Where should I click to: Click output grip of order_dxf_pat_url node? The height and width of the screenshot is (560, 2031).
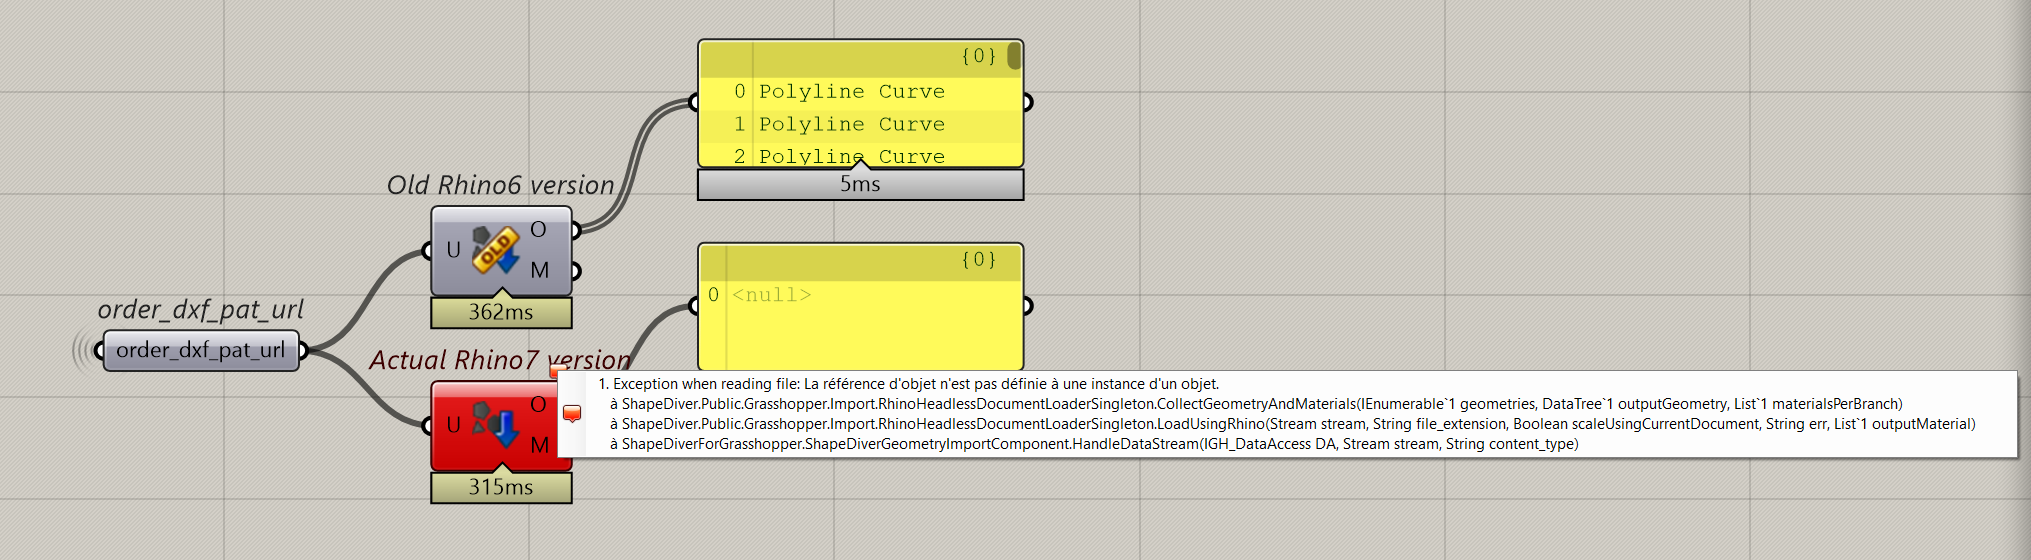click(x=303, y=350)
